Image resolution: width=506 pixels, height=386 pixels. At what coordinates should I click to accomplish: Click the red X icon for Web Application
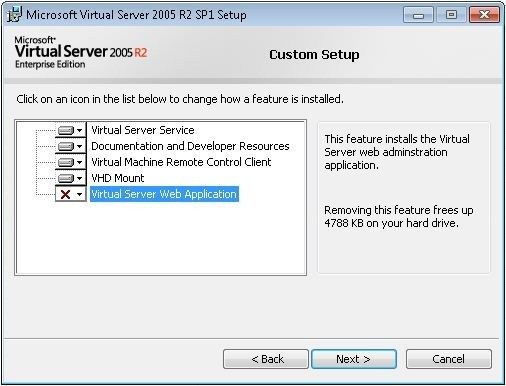(66, 194)
